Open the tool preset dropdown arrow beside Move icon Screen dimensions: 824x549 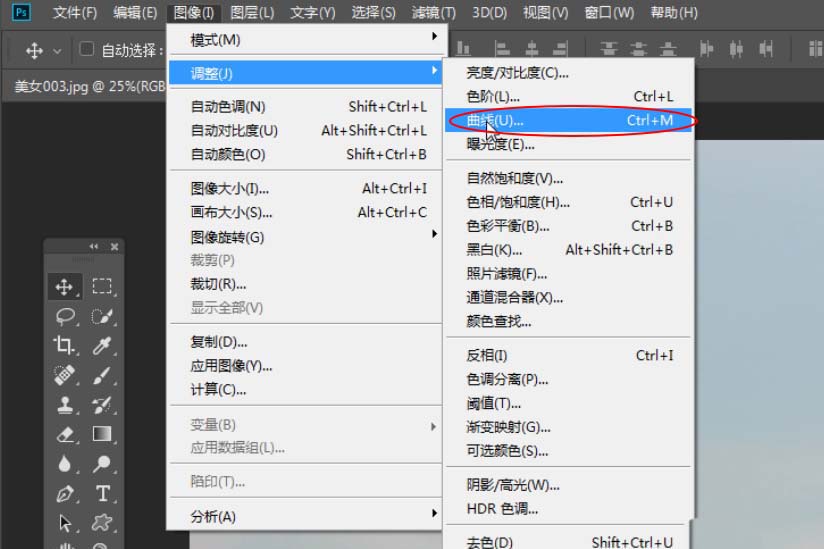pyautogui.click(x=57, y=51)
